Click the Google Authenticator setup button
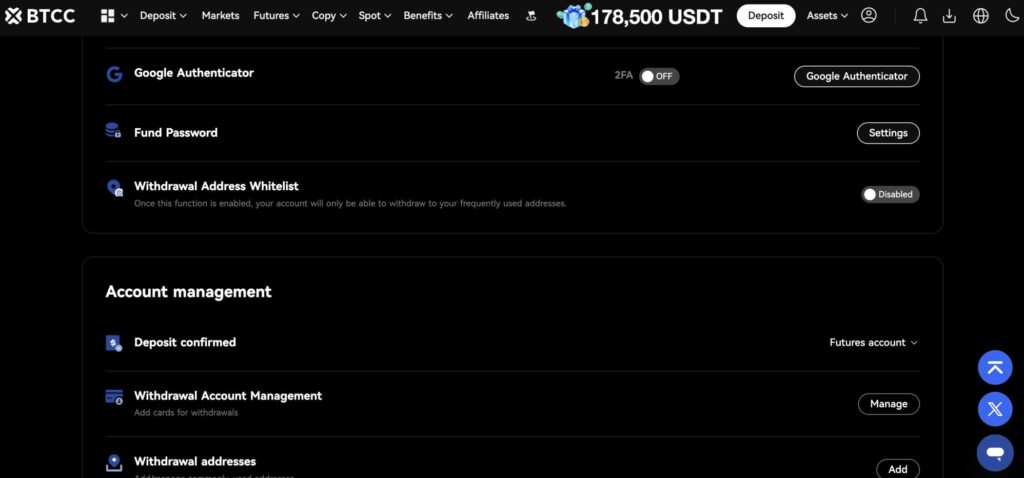Image resolution: width=1024 pixels, height=478 pixels. point(857,76)
